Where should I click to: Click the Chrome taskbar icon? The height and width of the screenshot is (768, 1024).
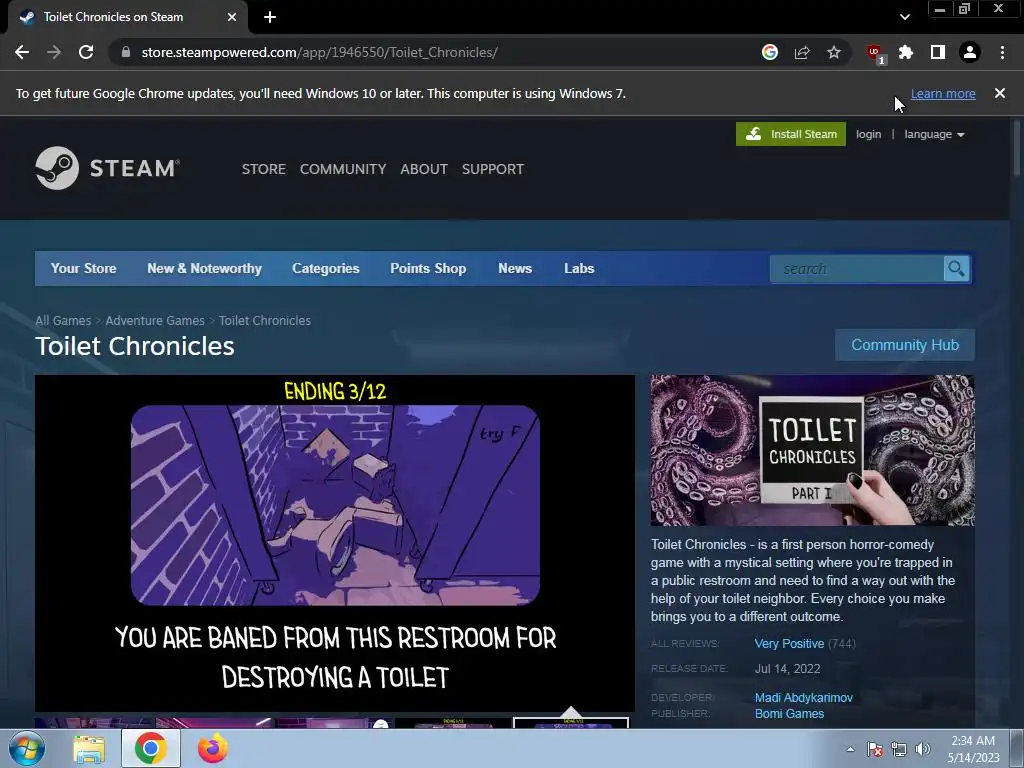[x=150, y=748]
